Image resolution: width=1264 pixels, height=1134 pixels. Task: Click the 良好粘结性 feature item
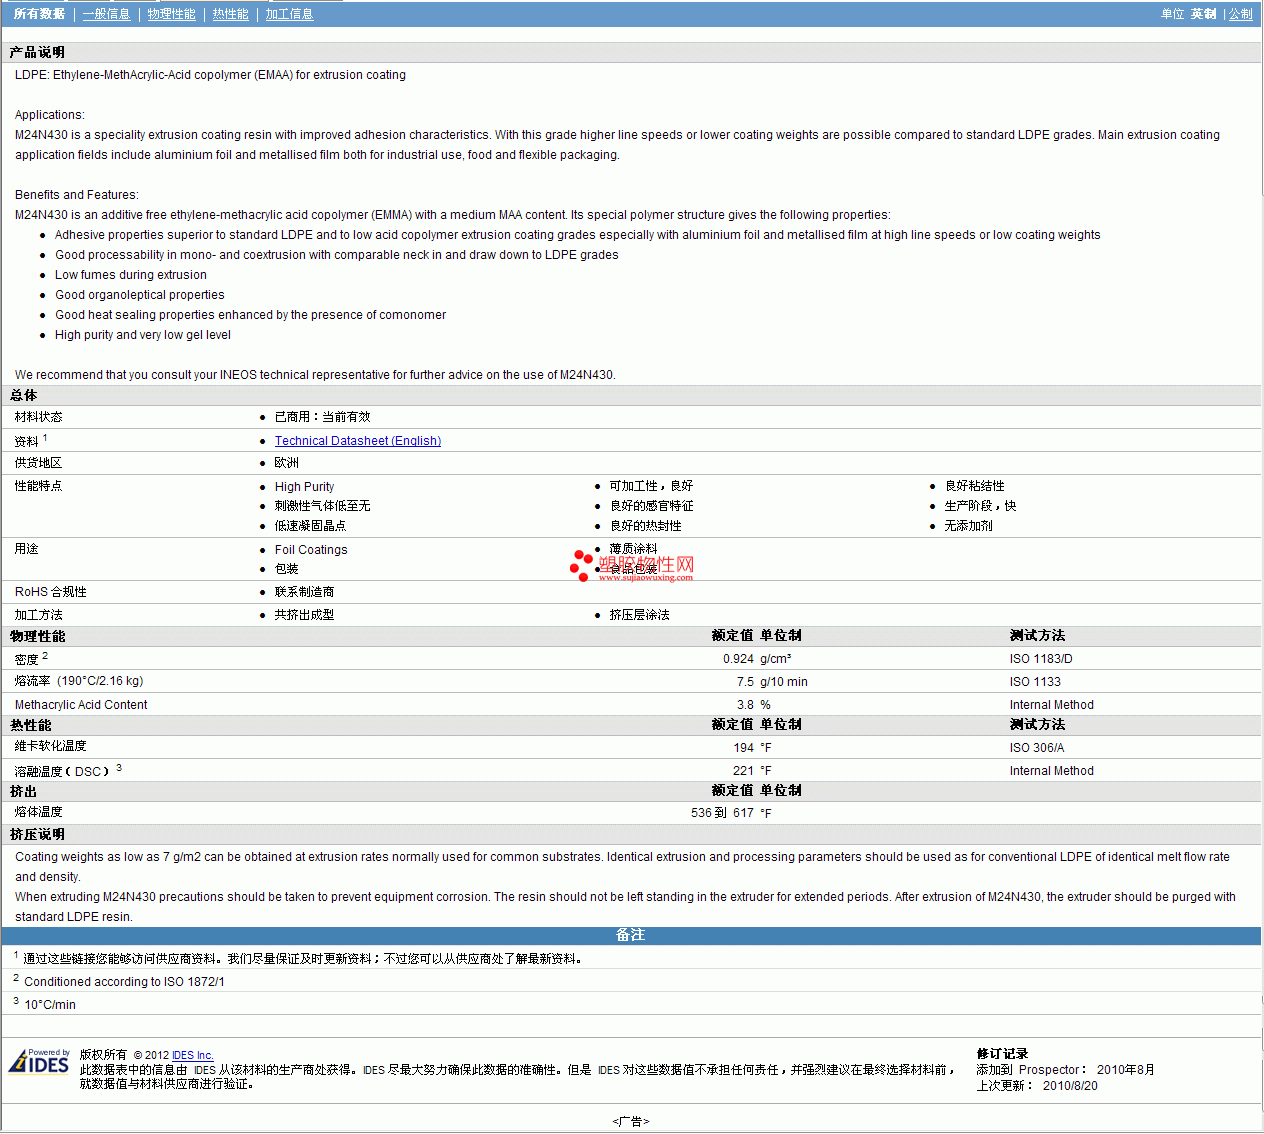click(975, 486)
